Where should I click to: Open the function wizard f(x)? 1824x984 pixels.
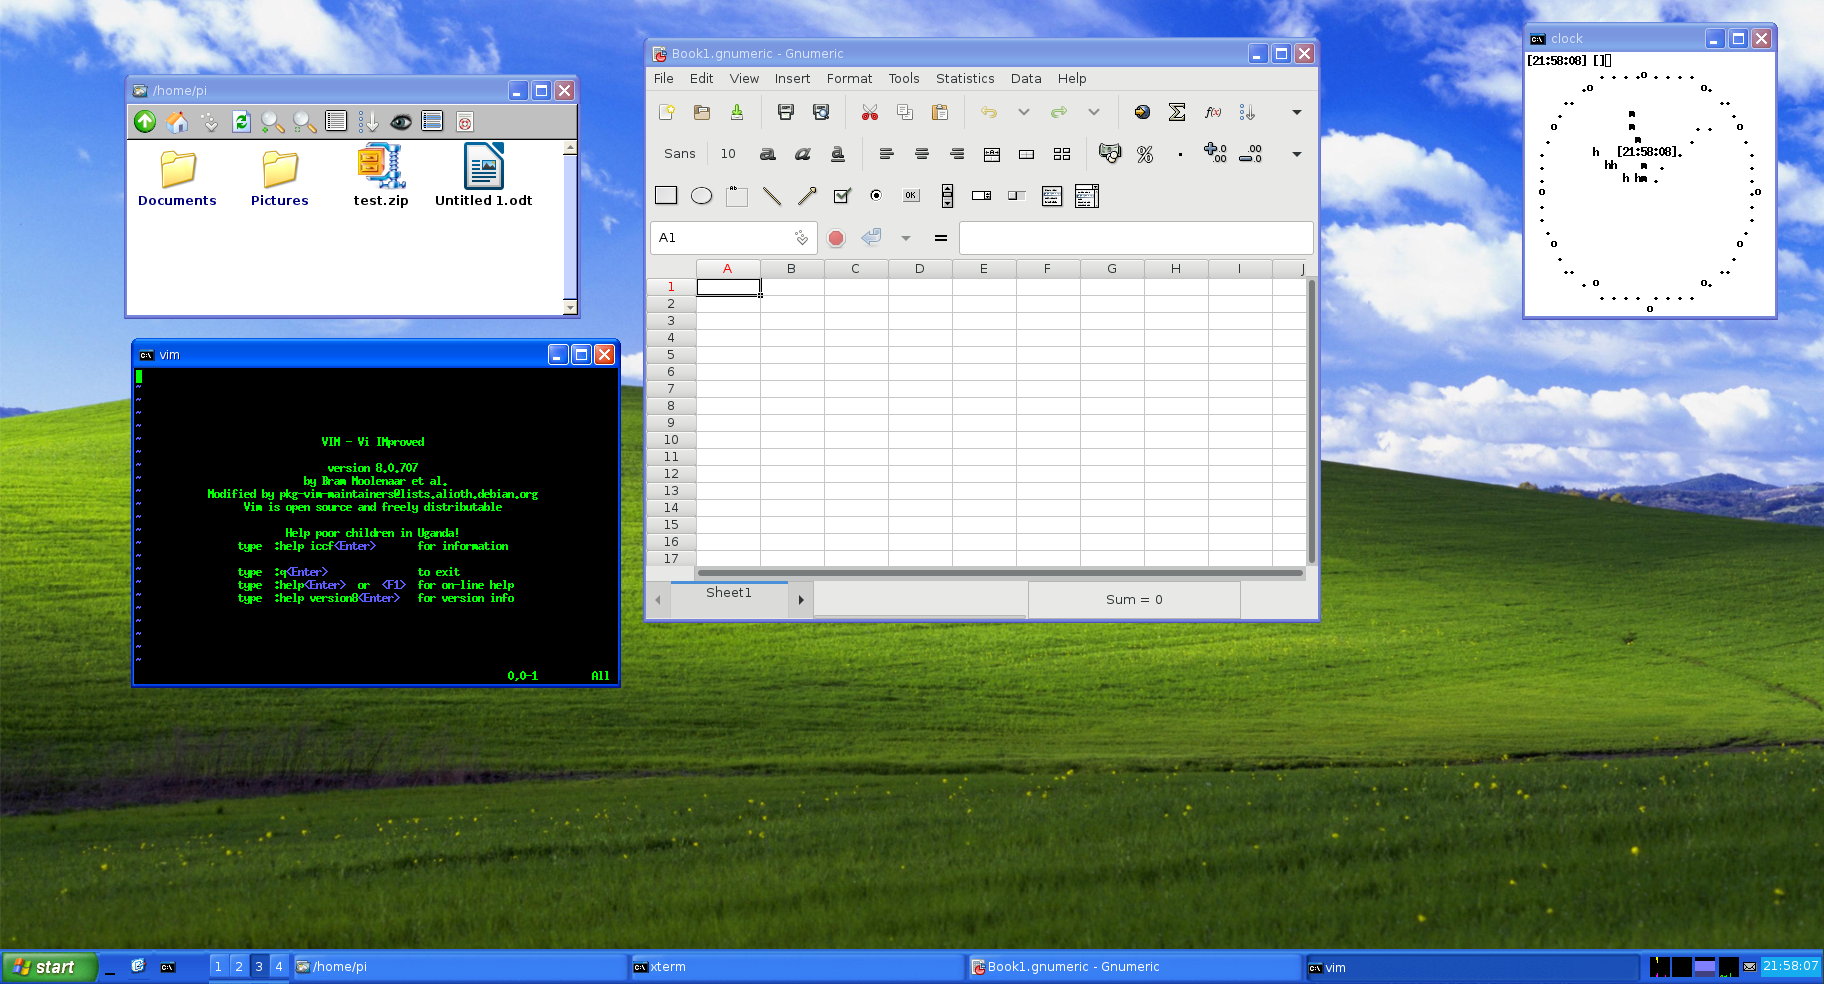tap(1213, 112)
